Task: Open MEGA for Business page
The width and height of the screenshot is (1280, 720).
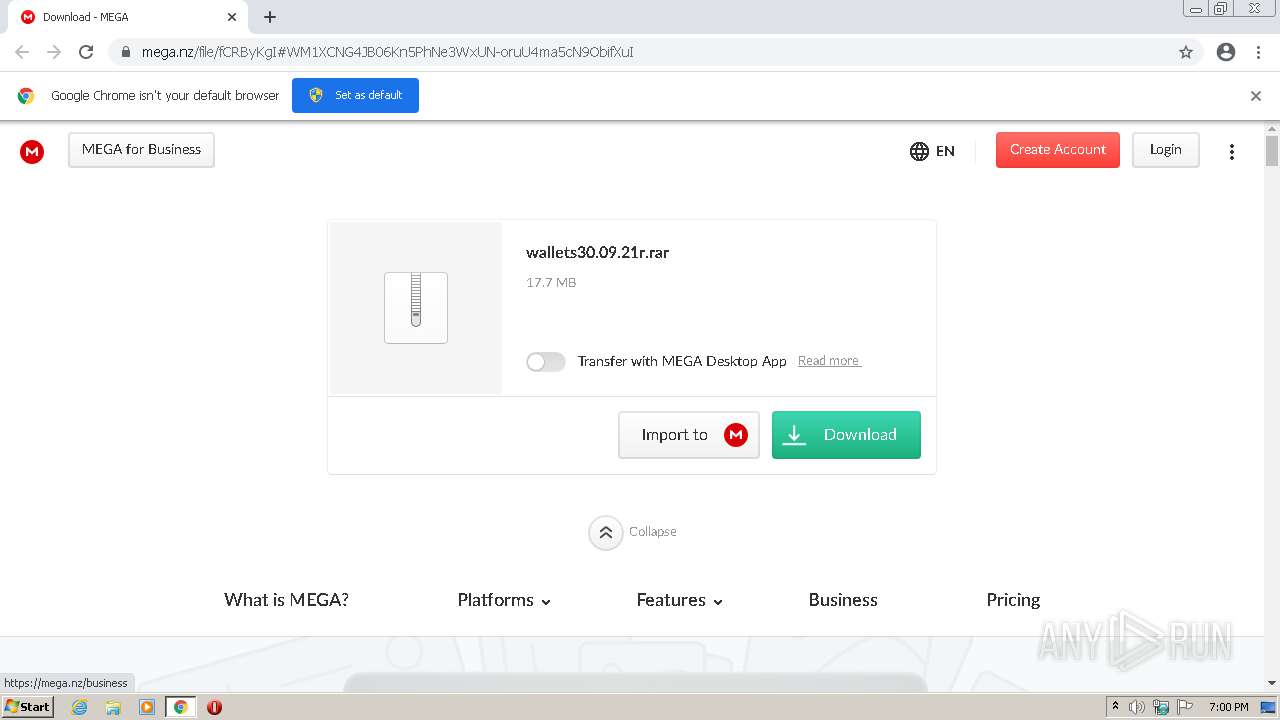Action: (x=141, y=150)
